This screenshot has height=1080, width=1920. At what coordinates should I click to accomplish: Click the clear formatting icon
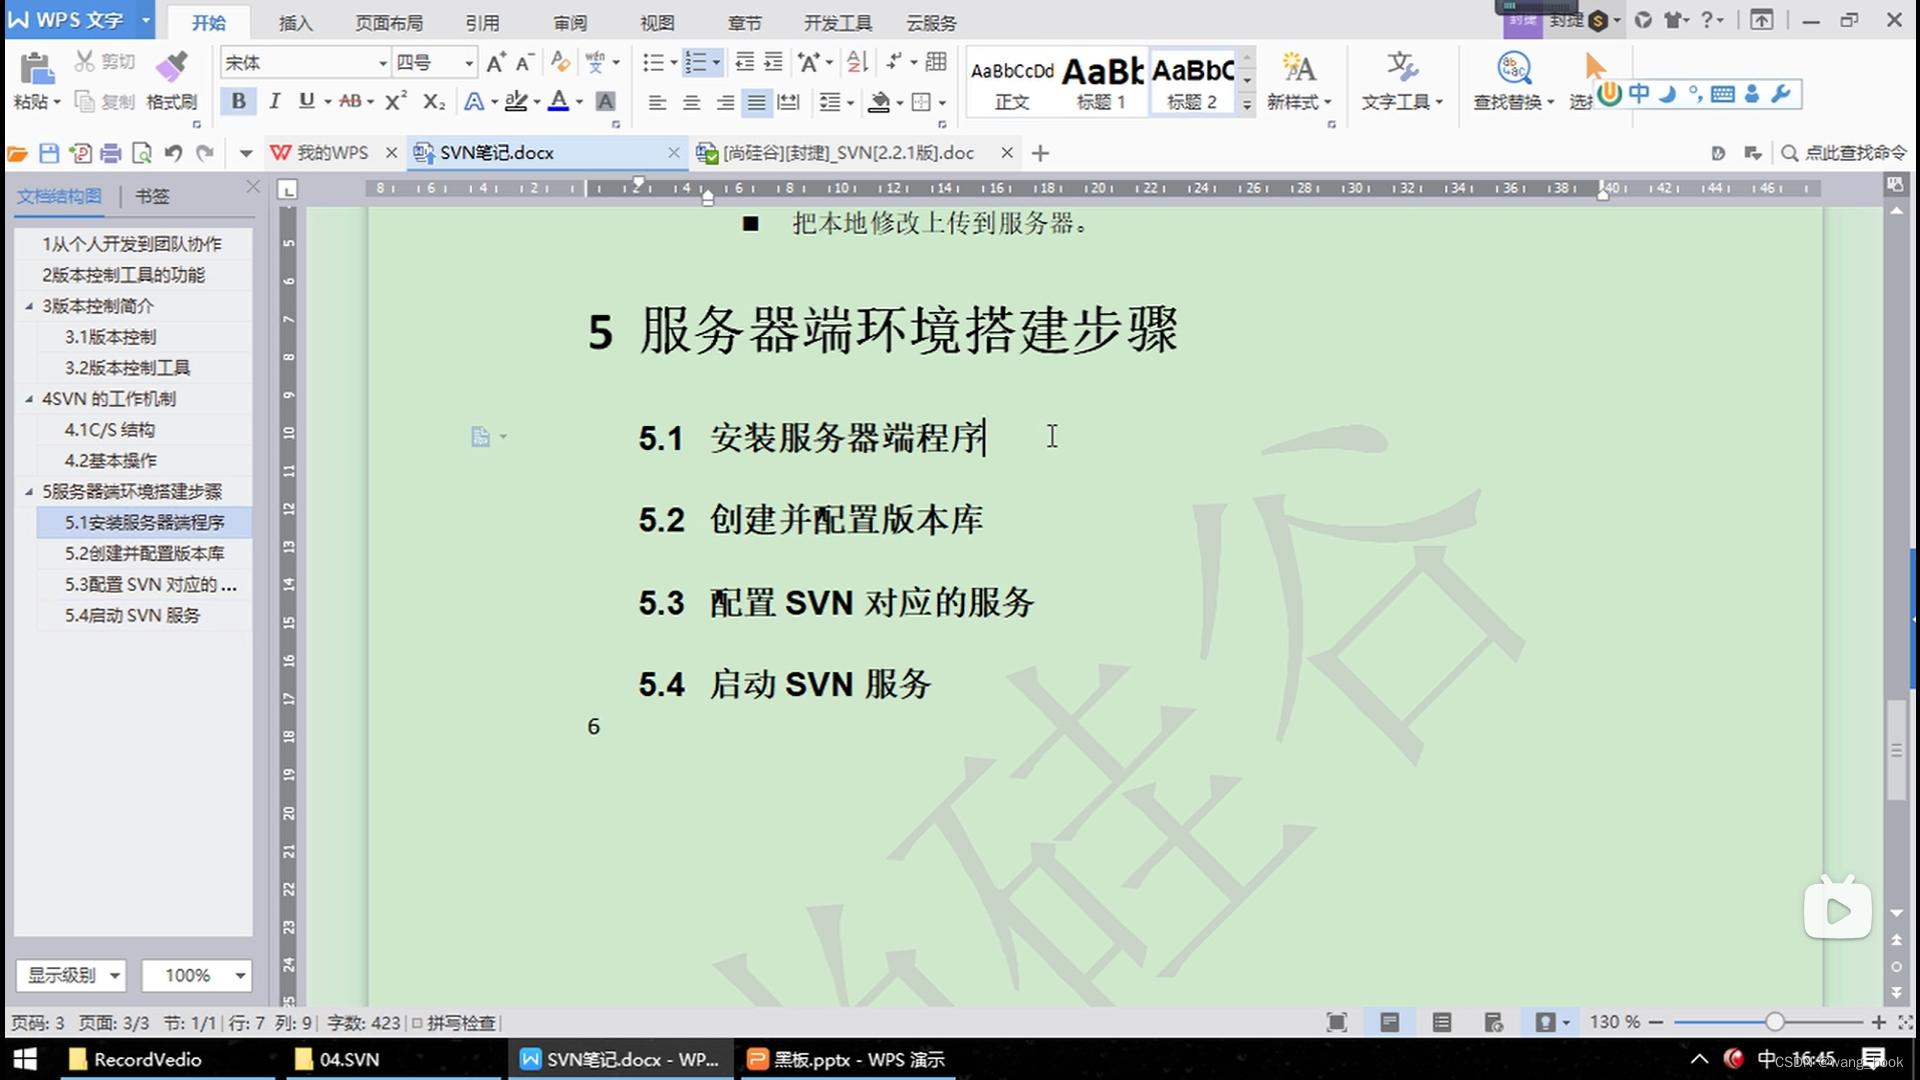(559, 61)
